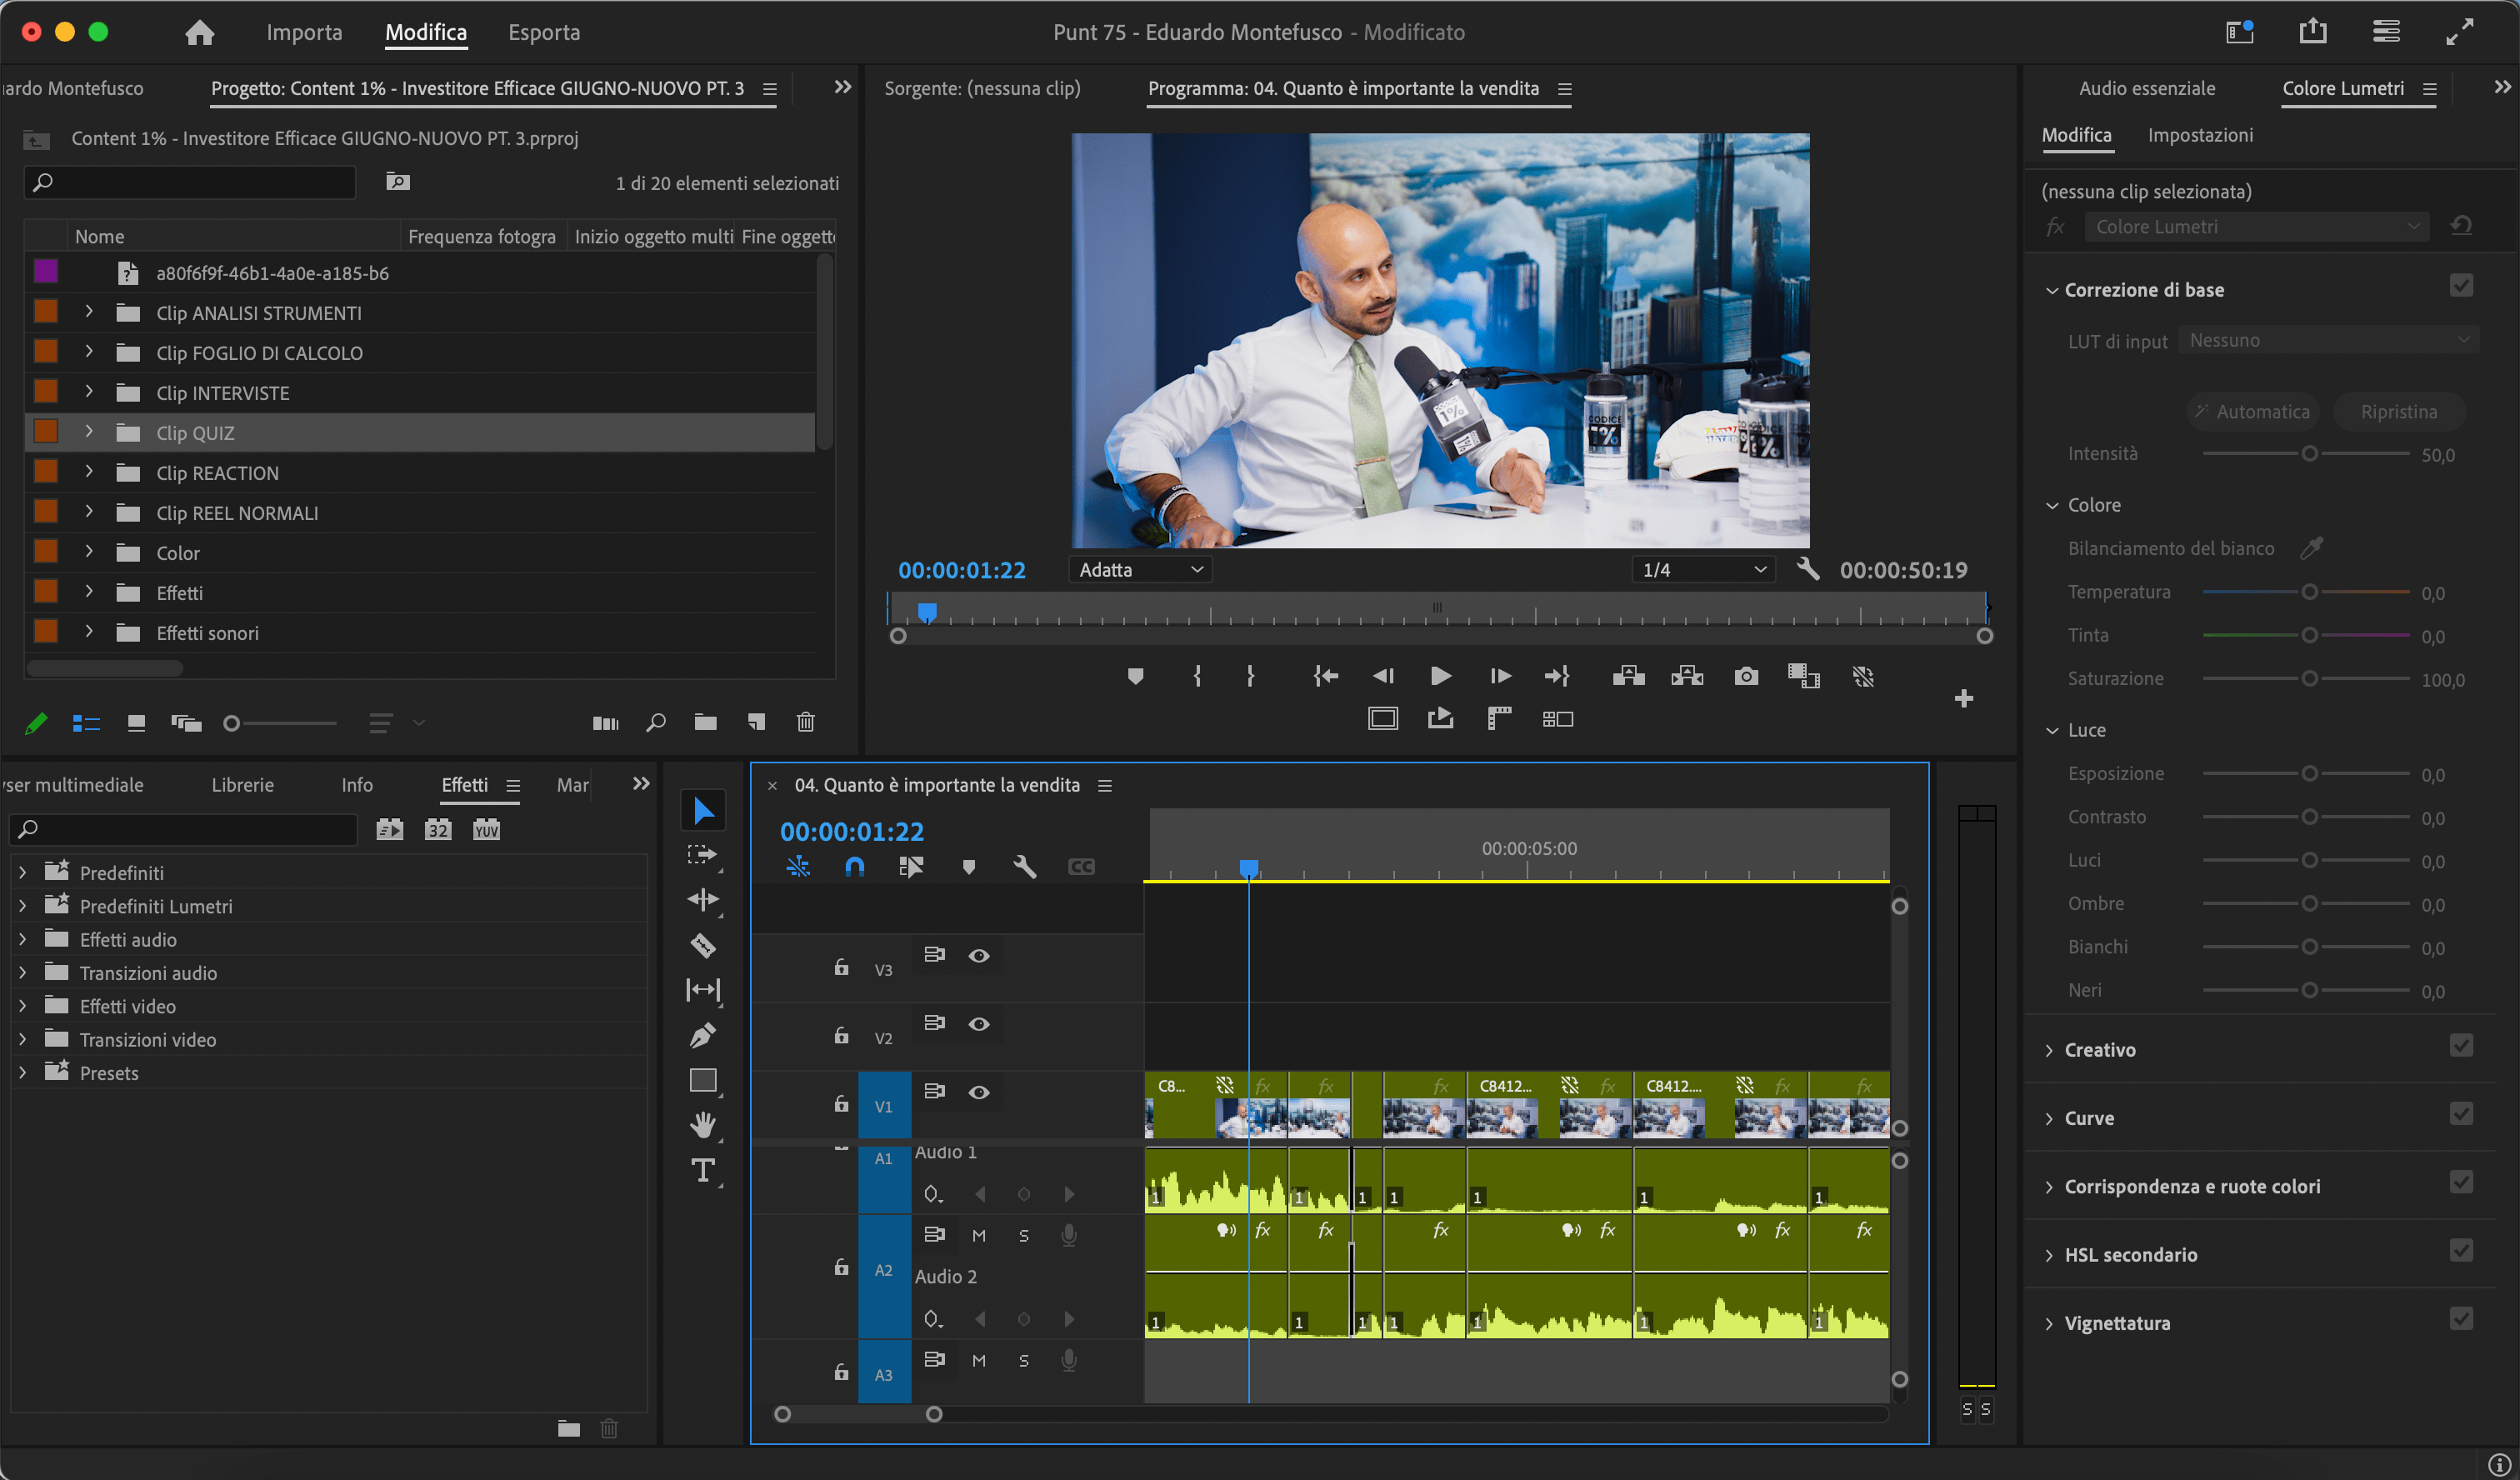
Task: Switch to the Esporta tab
Action: (544, 32)
